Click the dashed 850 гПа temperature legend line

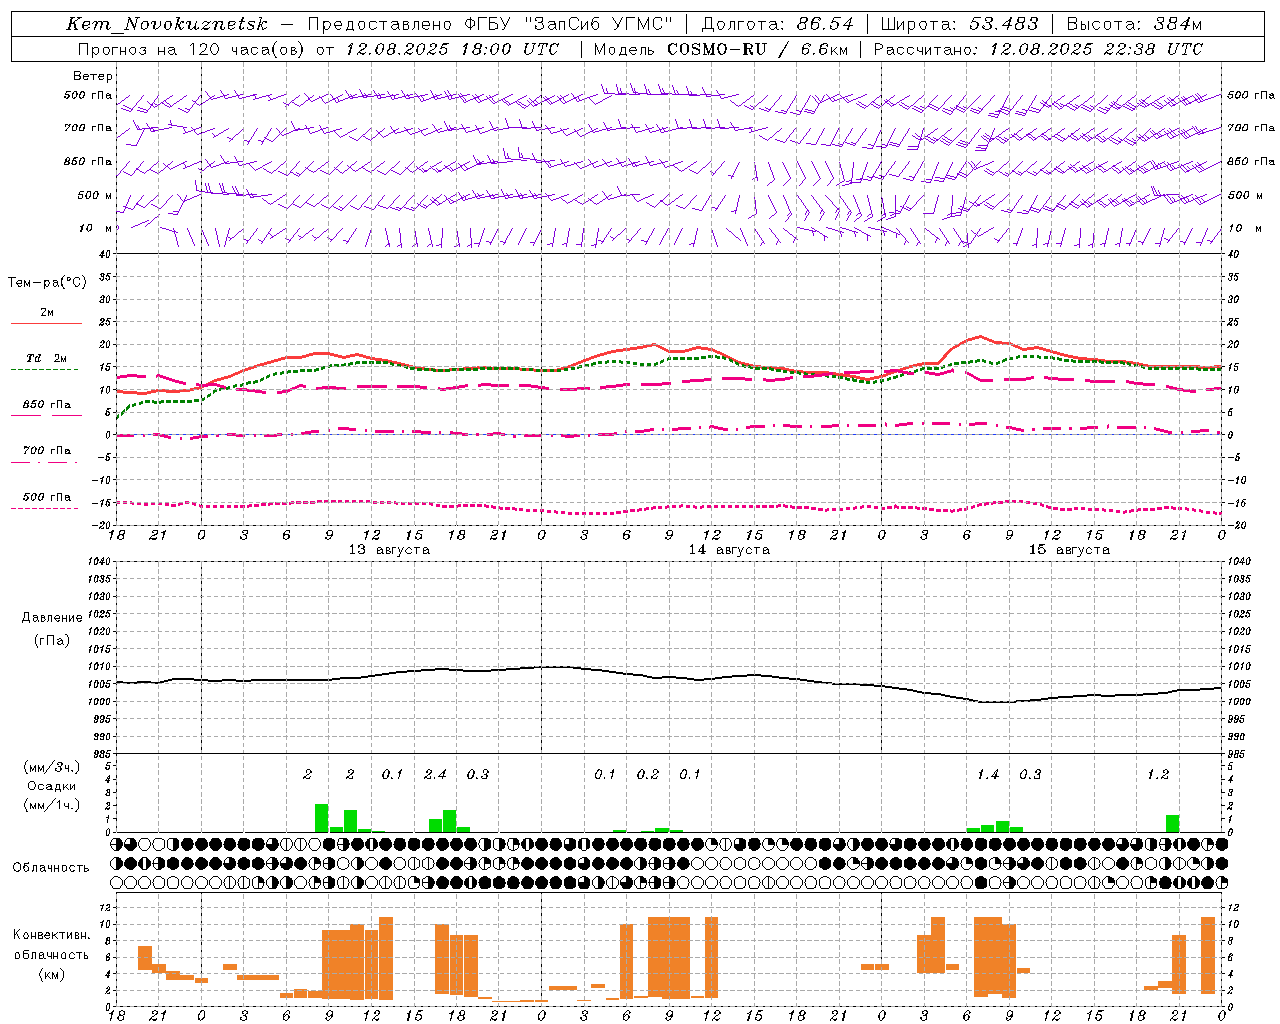[x=46, y=415]
